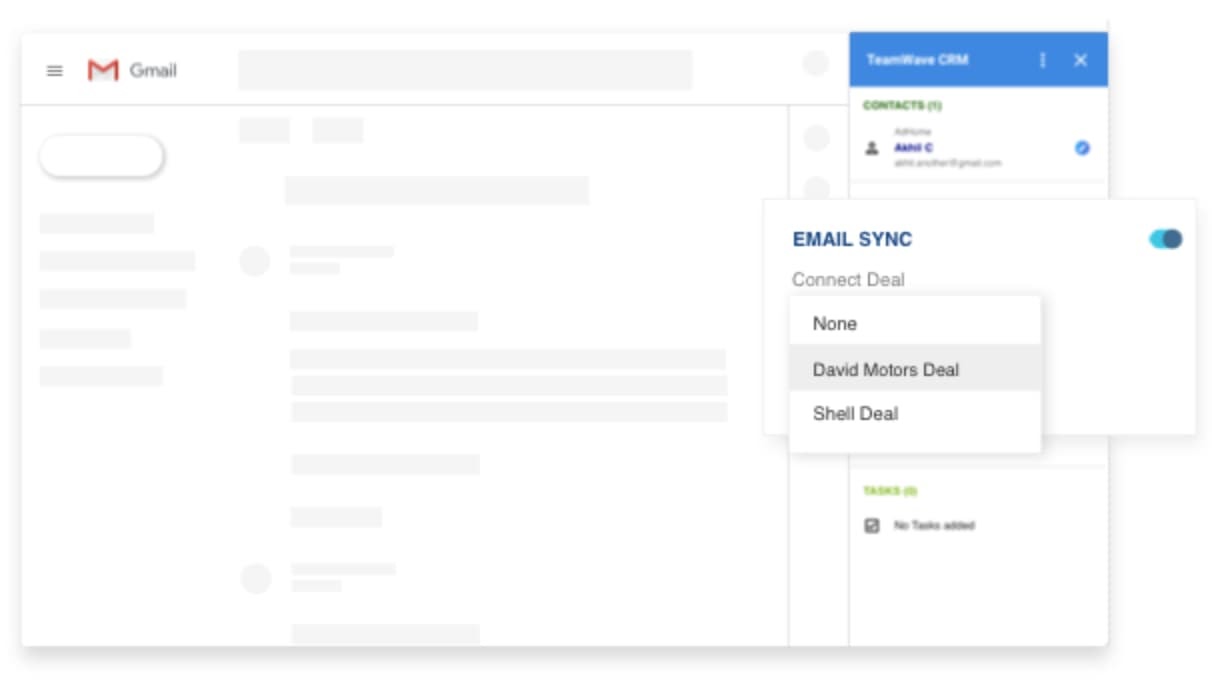This screenshot has height=682, width=1212.
Task: Click the Gmail wordmark text
Action: coord(153,71)
